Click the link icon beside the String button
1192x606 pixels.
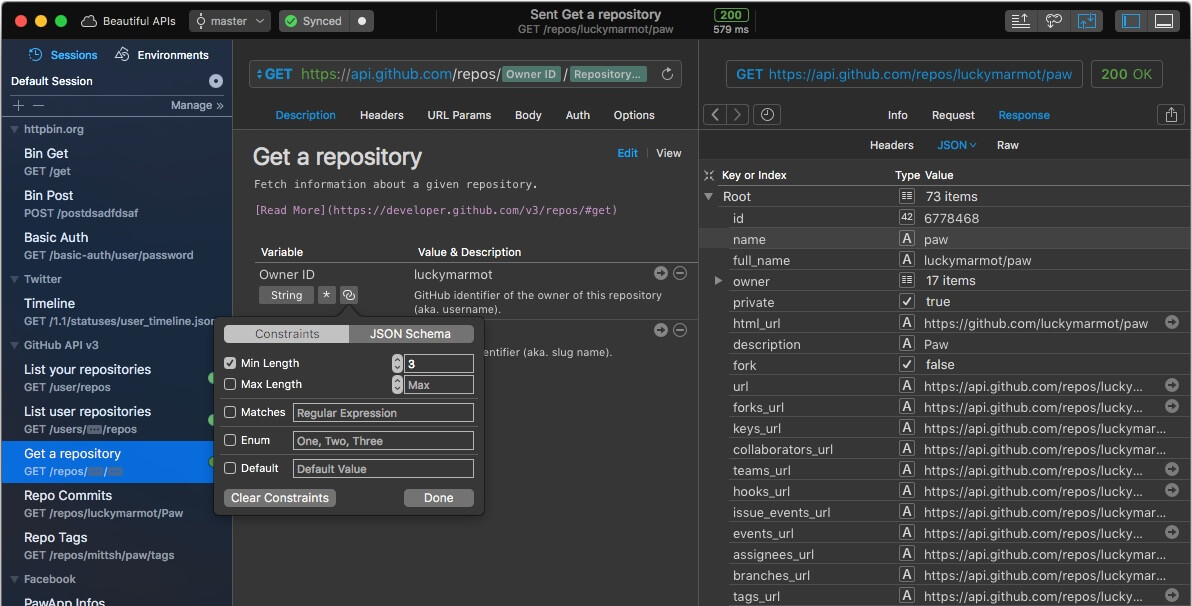click(x=348, y=295)
